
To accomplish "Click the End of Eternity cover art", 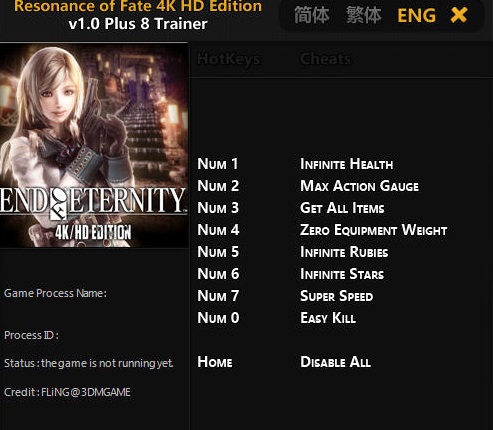I will (94, 145).
